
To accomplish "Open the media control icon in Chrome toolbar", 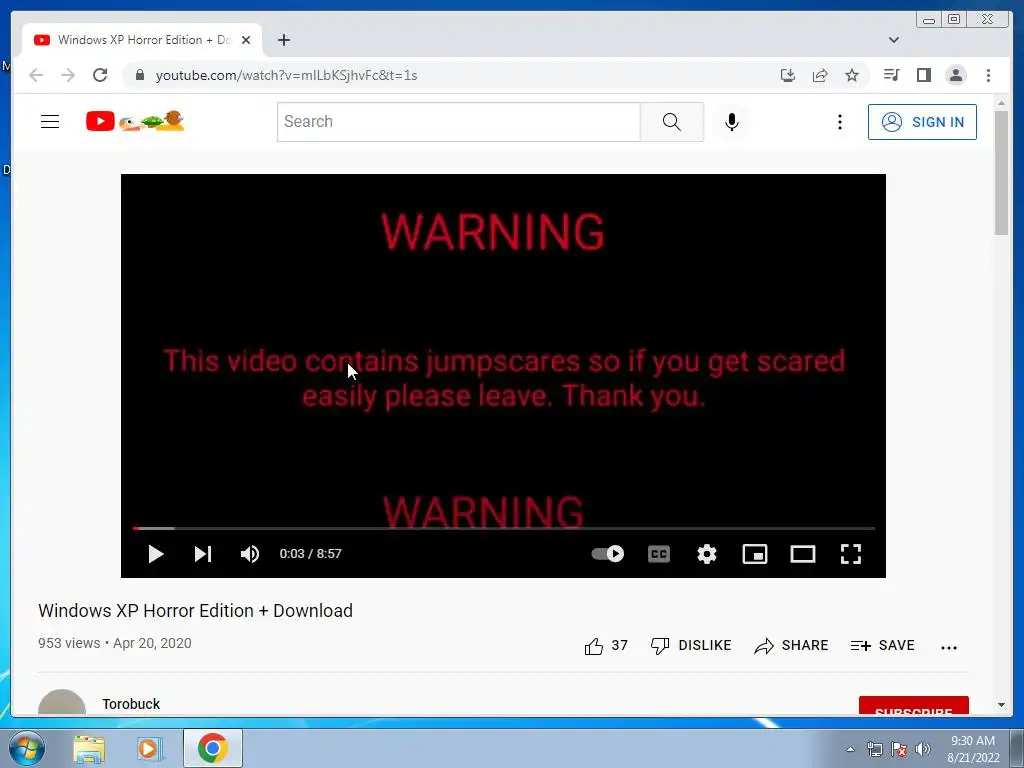I will pos(891,75).
